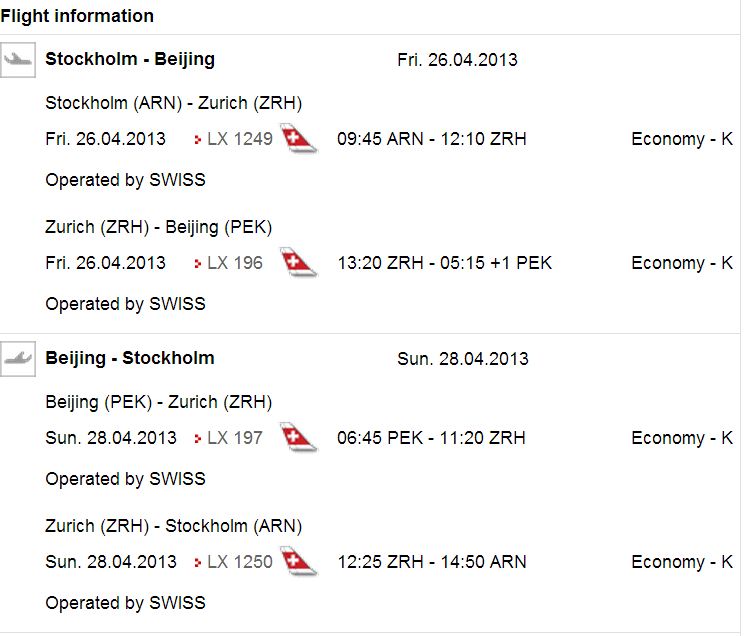The width and height of the screenshot is (748, 636).
Task: Click the return Beijing - Stockholm plane icon
Action: [x=18, y=359]
